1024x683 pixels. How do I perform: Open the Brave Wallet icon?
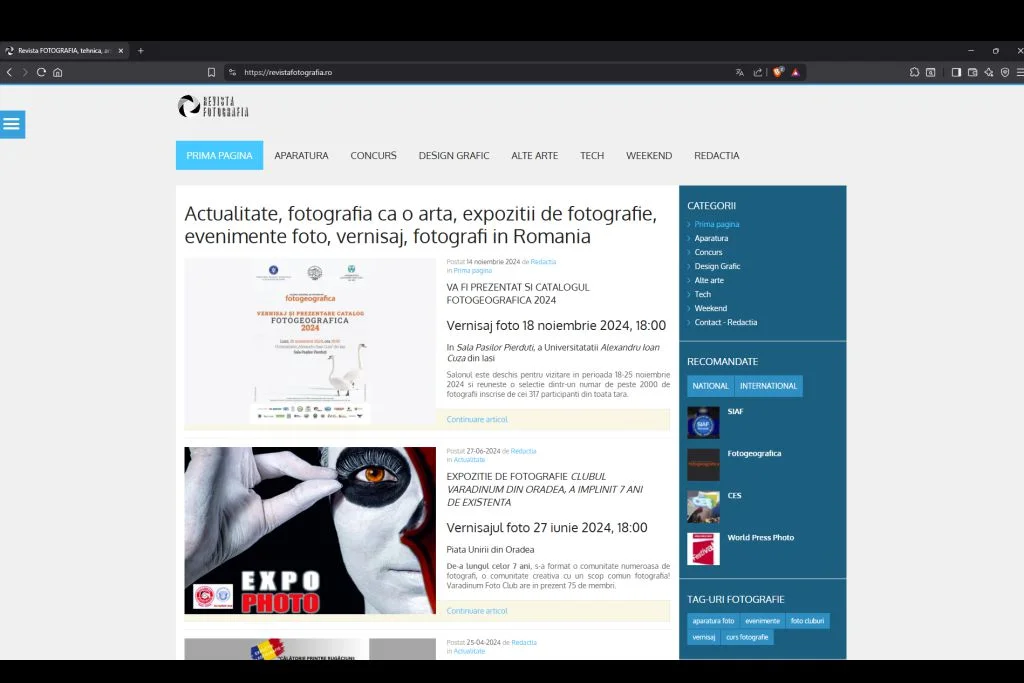click(972, 72)
